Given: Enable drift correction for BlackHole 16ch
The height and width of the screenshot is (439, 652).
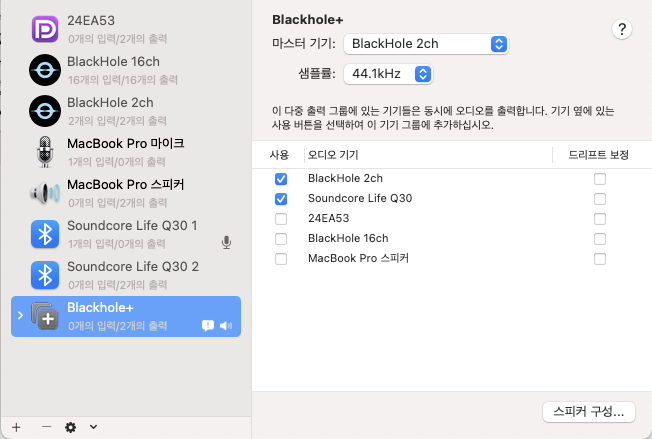Looking at the screenshot, I should point(600,239).
